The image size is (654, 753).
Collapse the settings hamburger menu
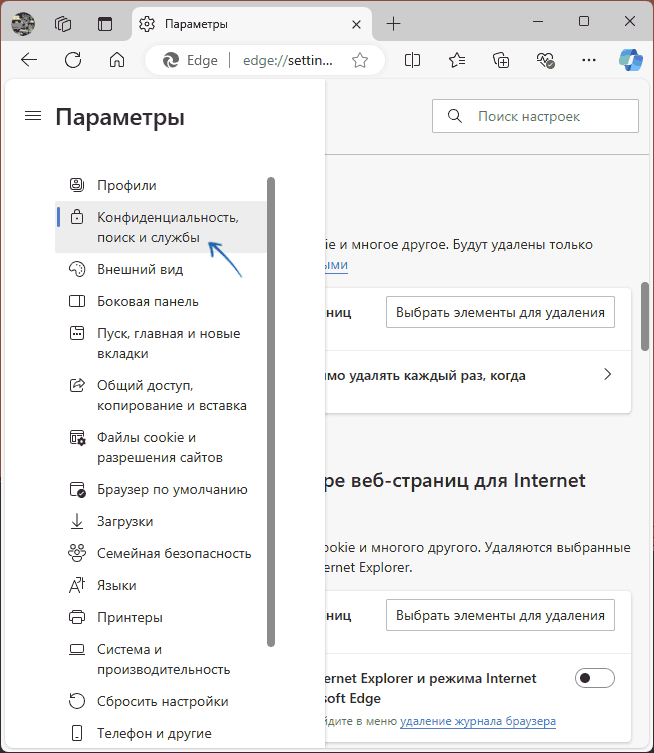(33, 116)
